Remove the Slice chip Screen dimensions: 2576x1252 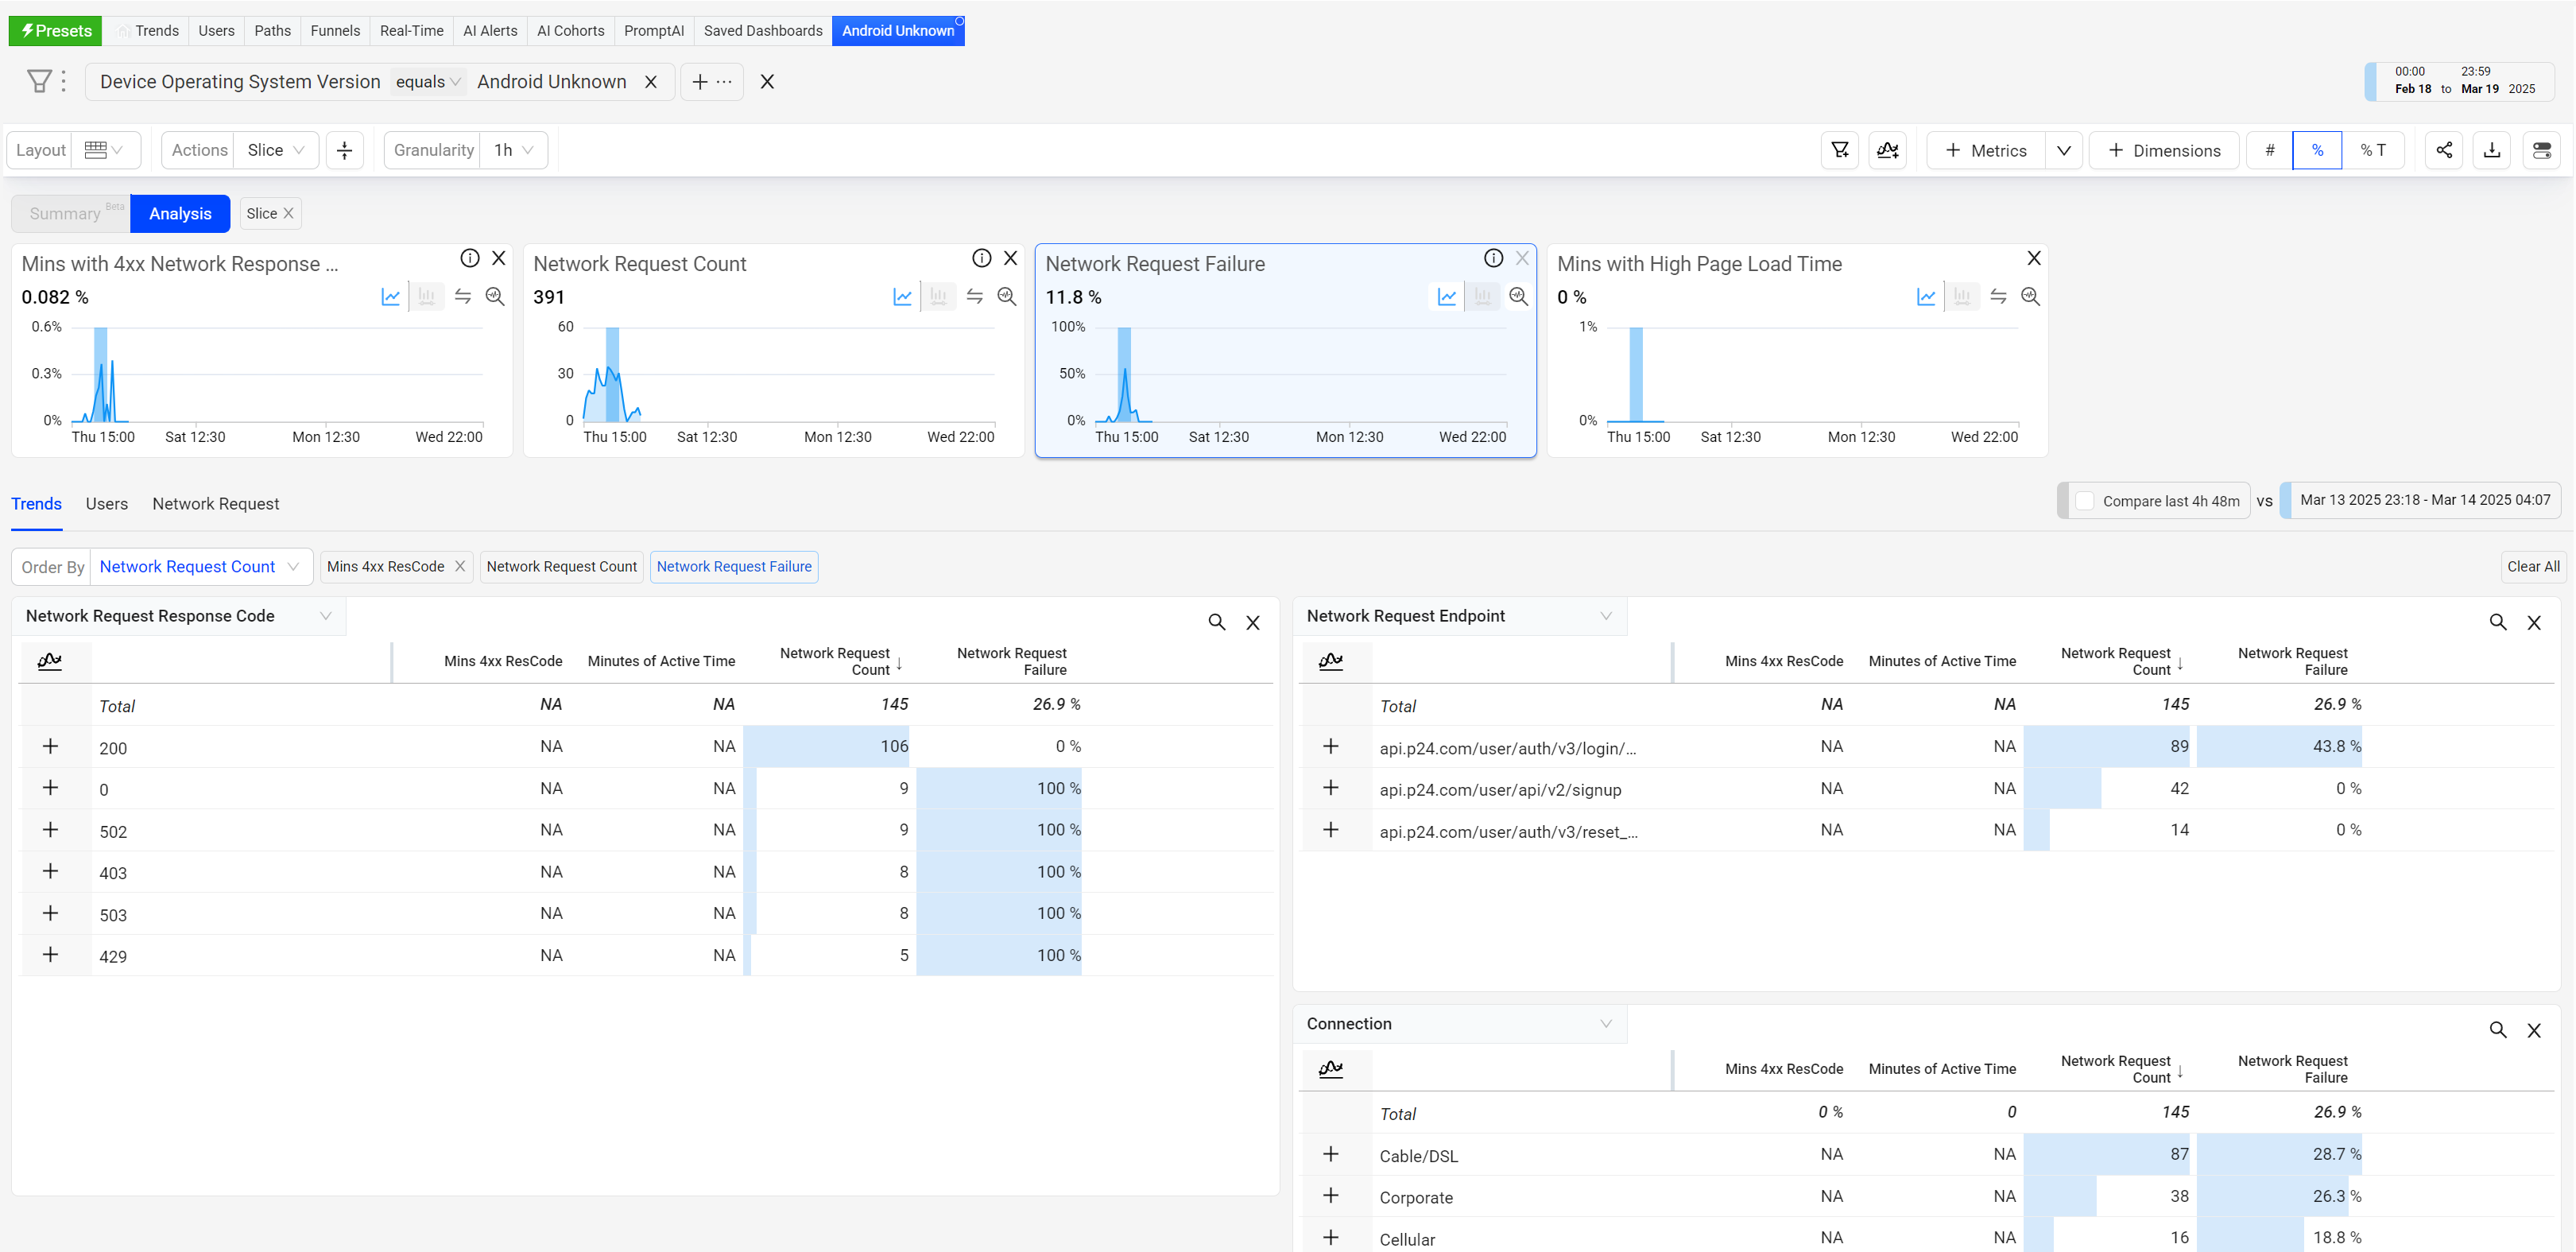(x=288, y=213)
